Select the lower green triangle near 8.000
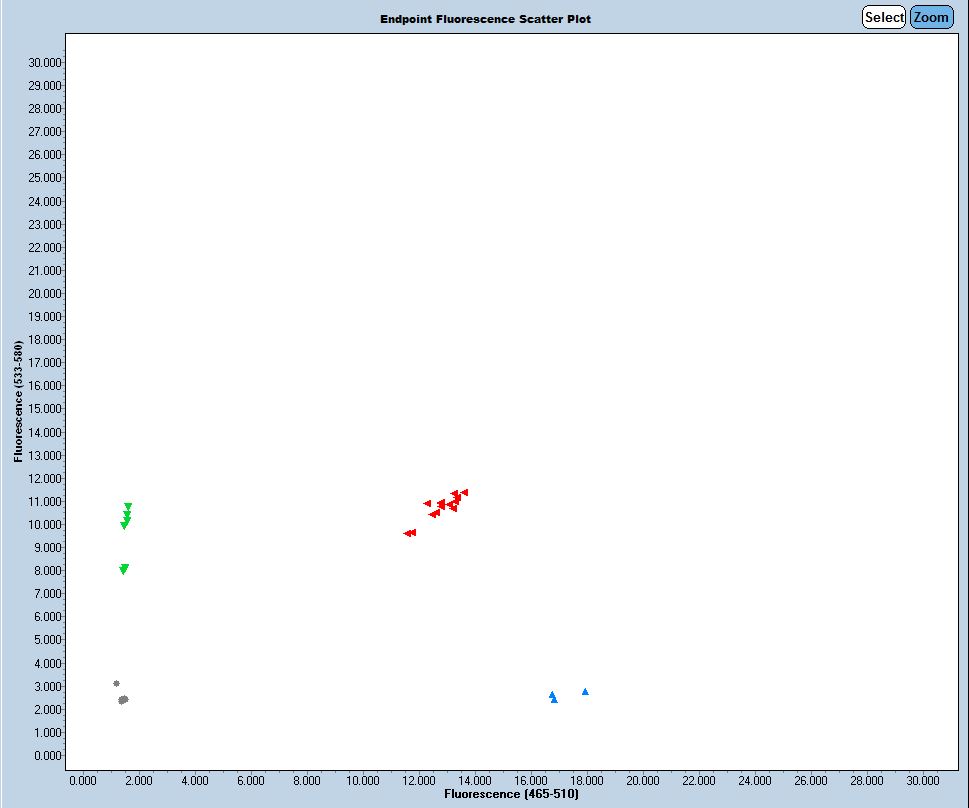The width and height of the screenshot is (969, 808). [x=124, y=569]
